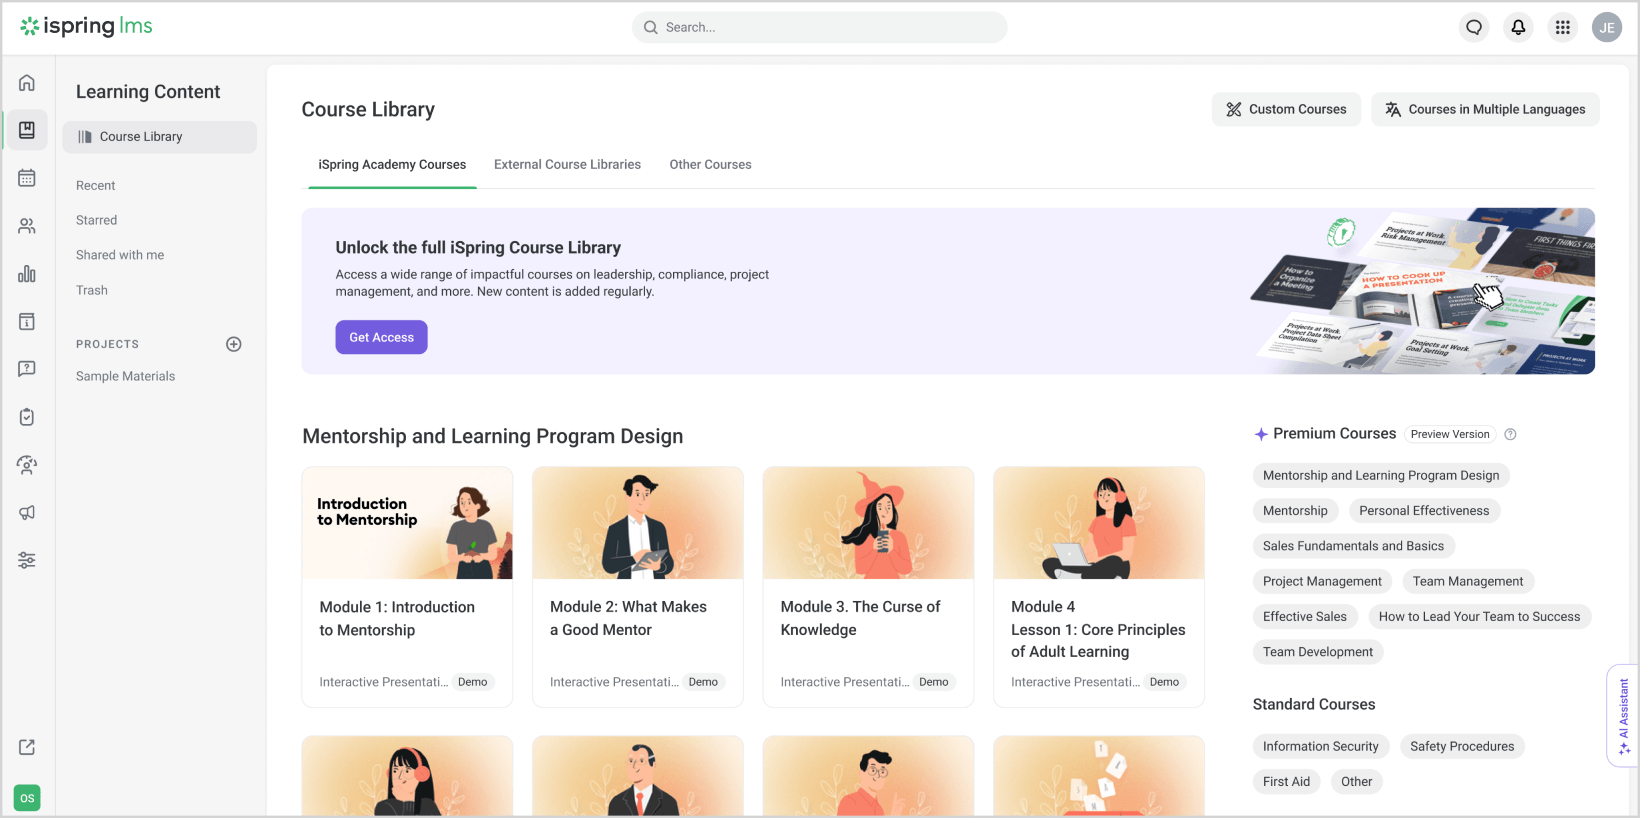Open the headset support sidebar icon
This screenshot has height=818, width=1640.
27,465
